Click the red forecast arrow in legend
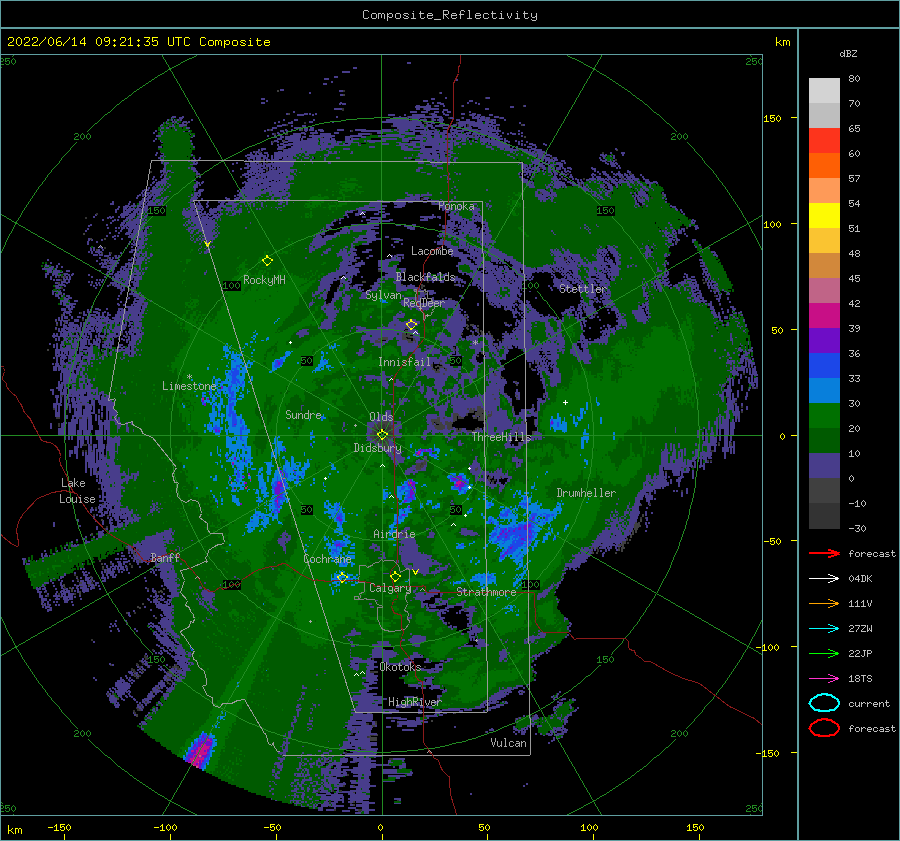Image resolution: width=900 pixels, height=841 pixels. coord(824,553)
